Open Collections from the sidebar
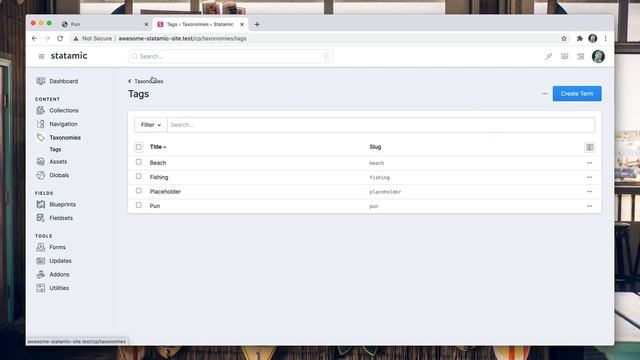This screenshot has height=360, width=640. pos(64,110)
